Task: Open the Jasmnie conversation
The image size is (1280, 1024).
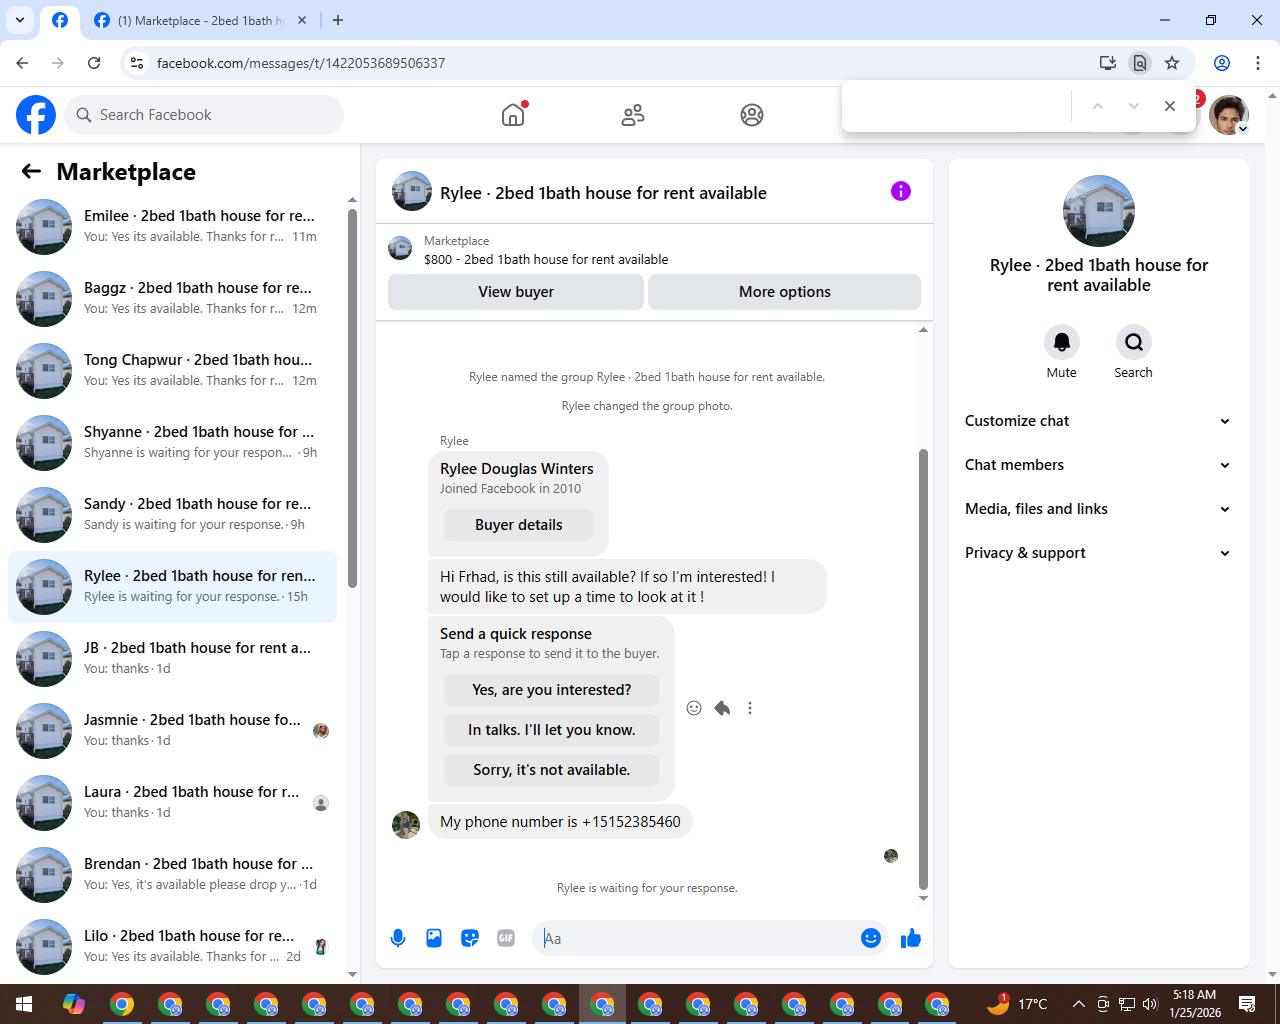Action: (x=172, y=731)
